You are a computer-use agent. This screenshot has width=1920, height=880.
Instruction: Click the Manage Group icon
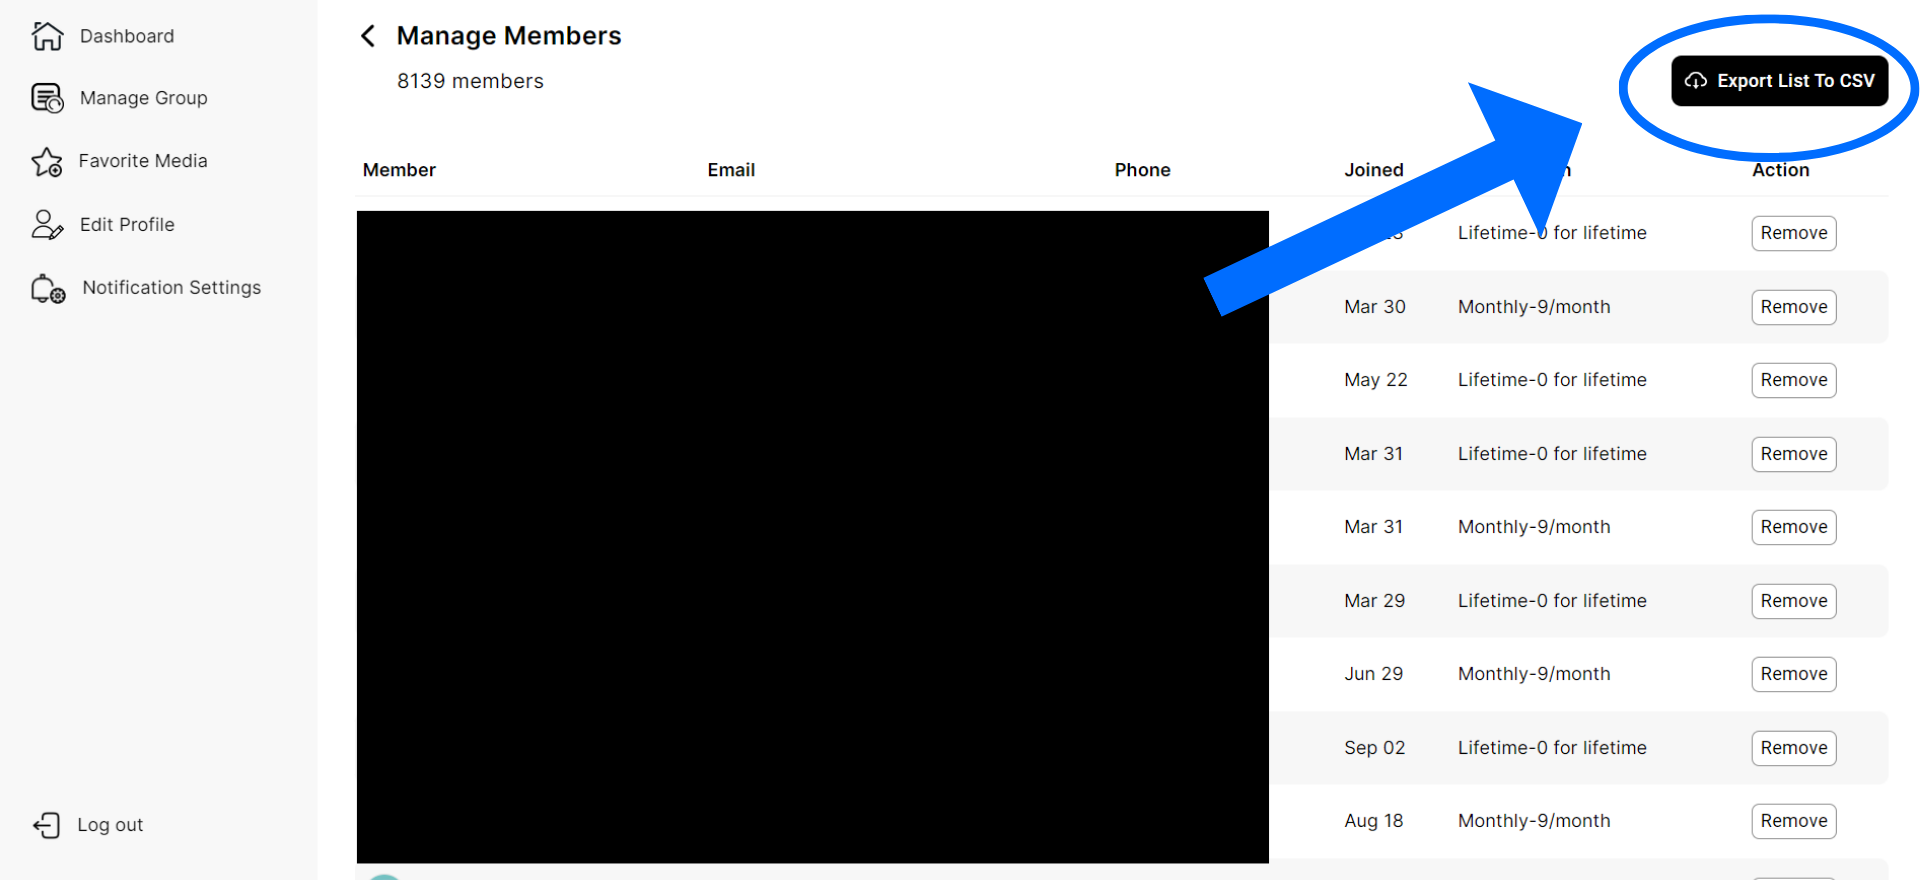click(x=47, y=98)
